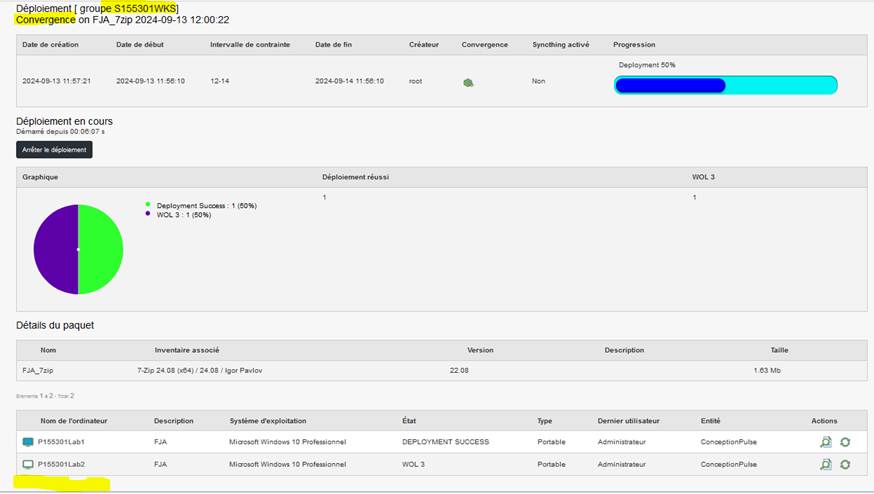Image resolution: width=874 pixels, height=494 pixels.
Task: Click the purple WOL 3 legend dot
Action: pyautogui.click(x=149, y=213)
